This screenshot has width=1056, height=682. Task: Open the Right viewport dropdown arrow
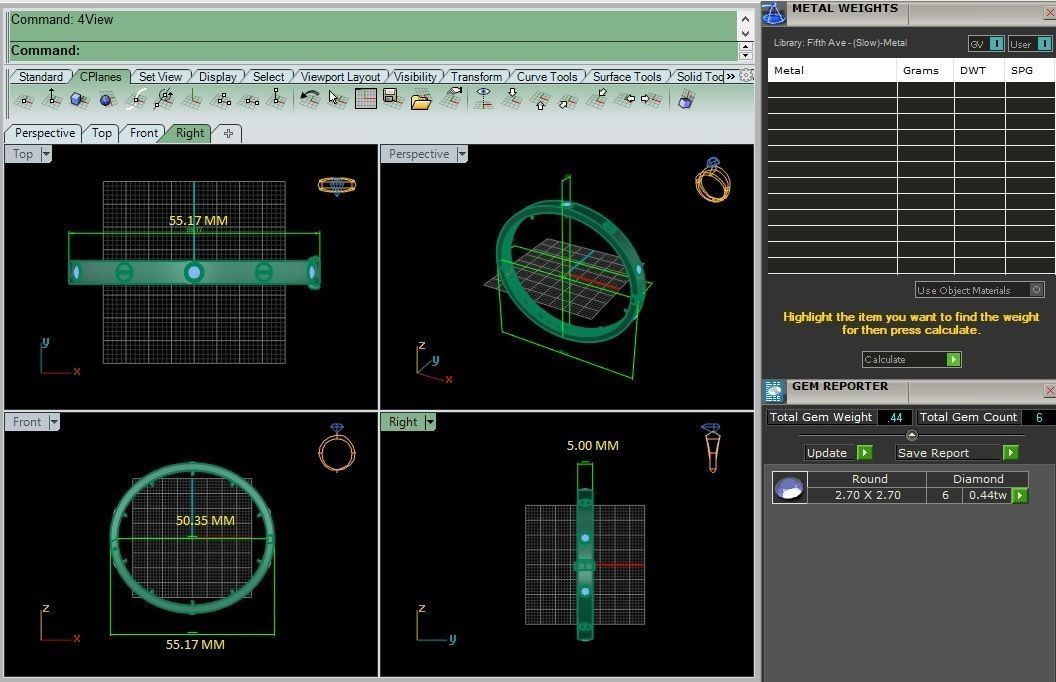pyautogui.click(x=430, y=422)
